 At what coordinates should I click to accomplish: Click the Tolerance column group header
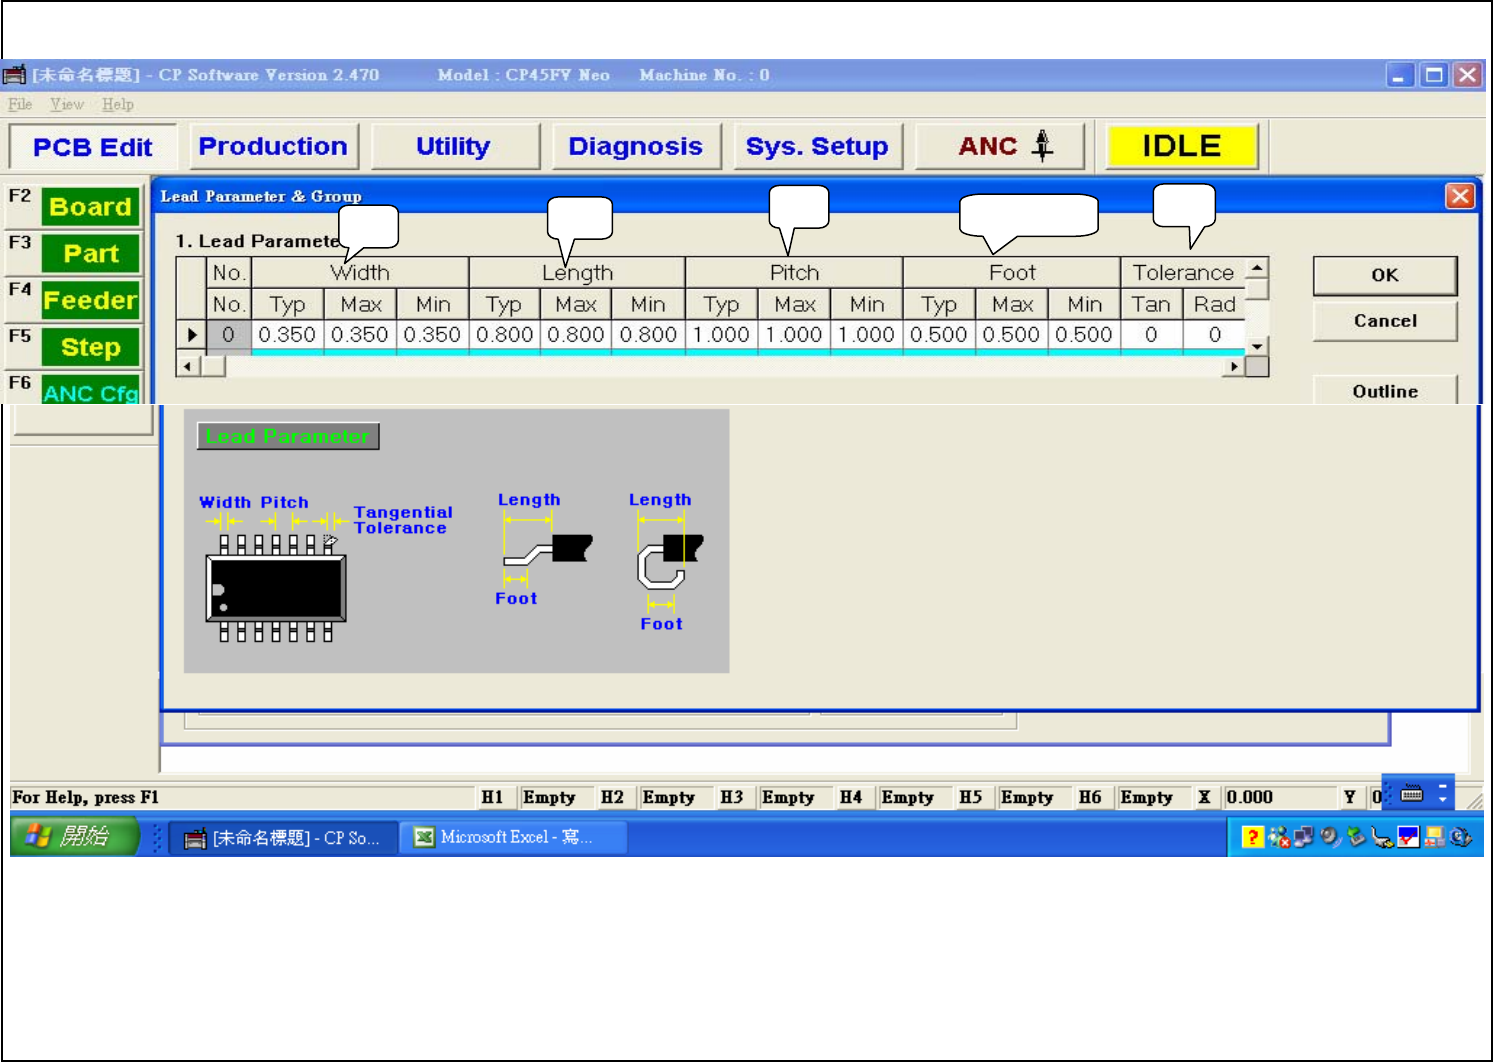pyautogui.click(x=1183, y=273)
